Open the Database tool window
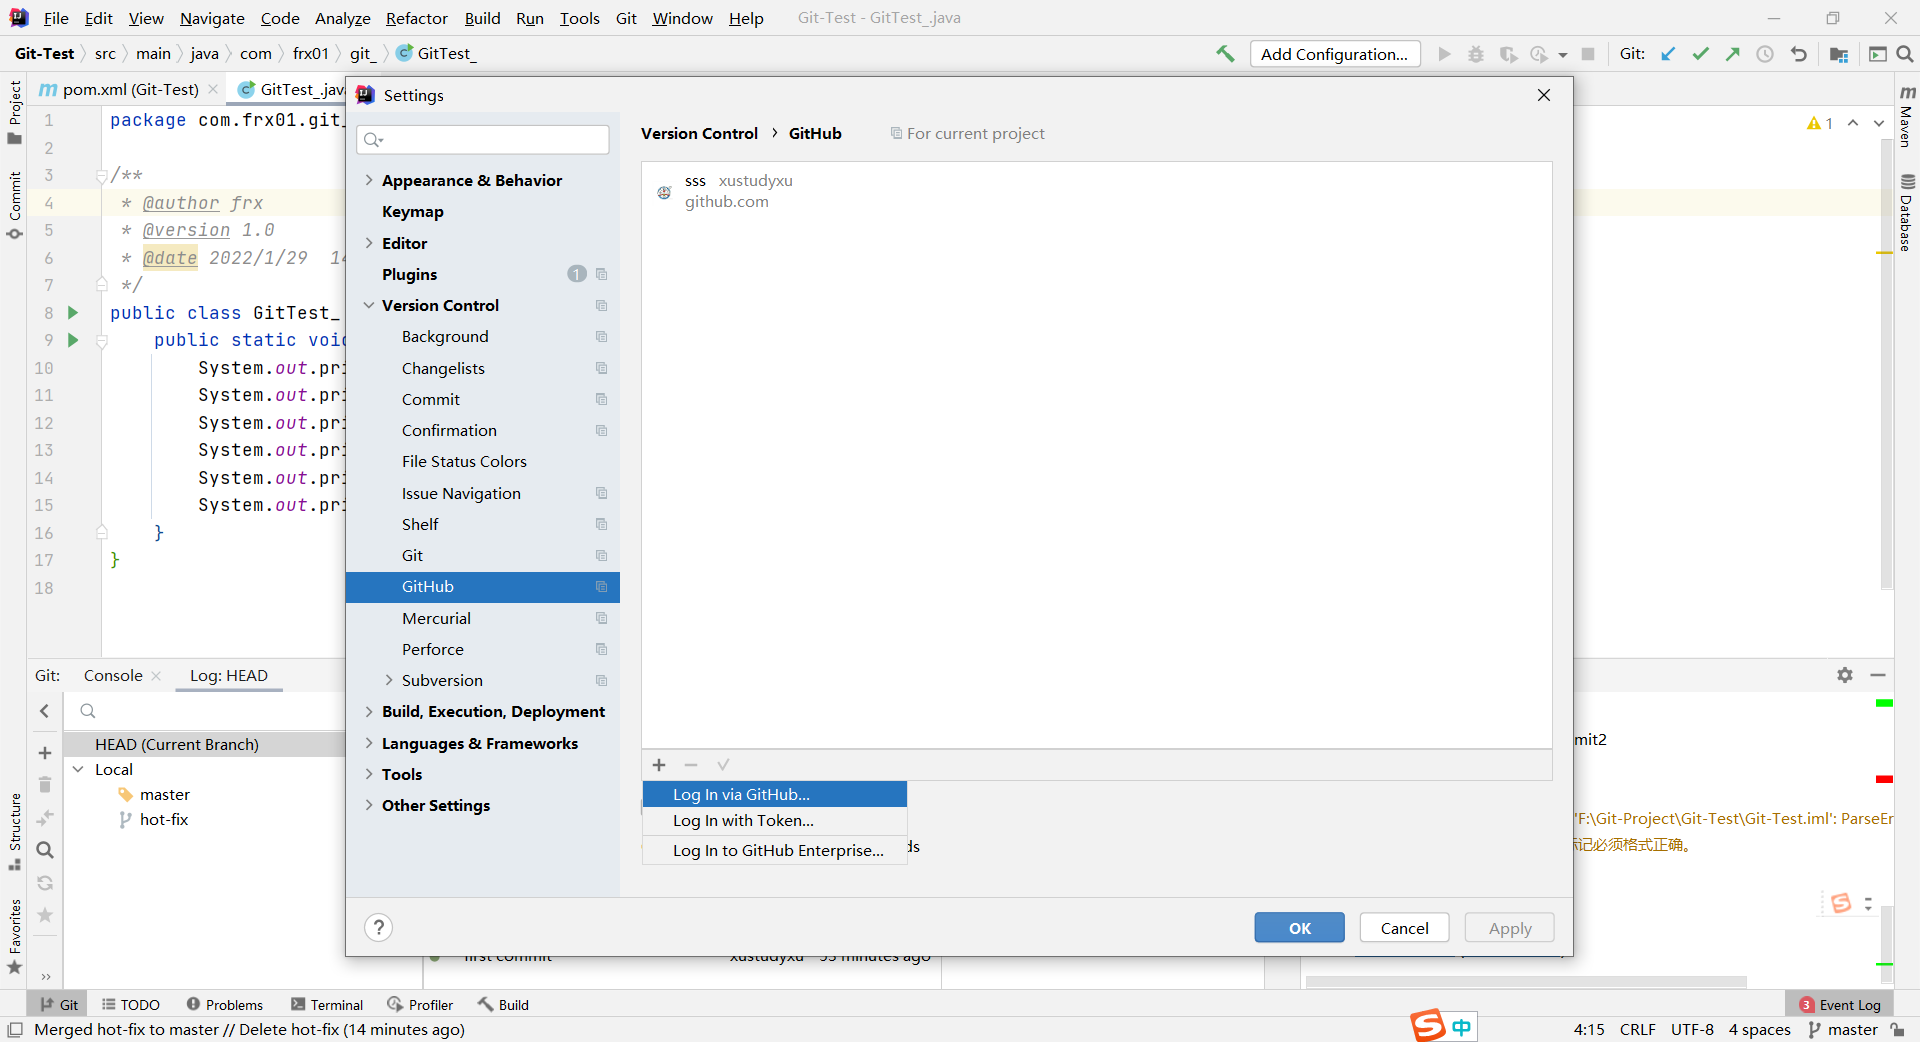Image resolution: width=1920 pixels, height=1042 pixels. click(1907, 213)
